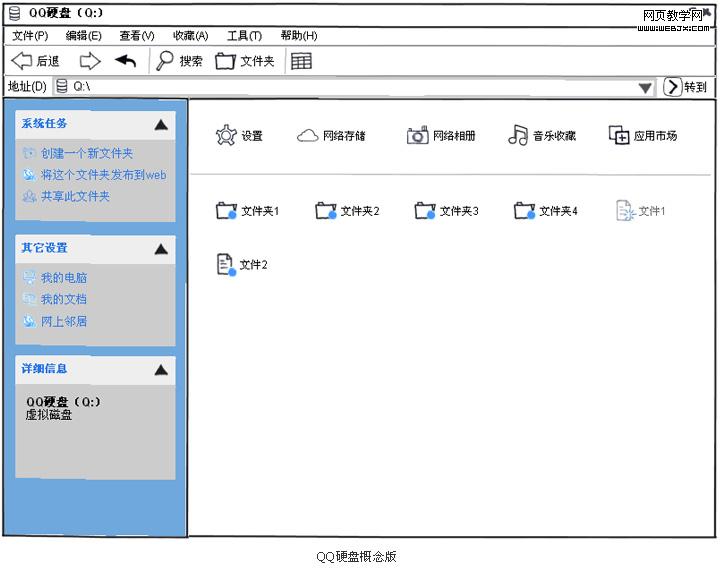The width and height of the screenshot is (720, 588).
Task: Expand the address bar dropdown arrow
Action: tap(645, 88)
